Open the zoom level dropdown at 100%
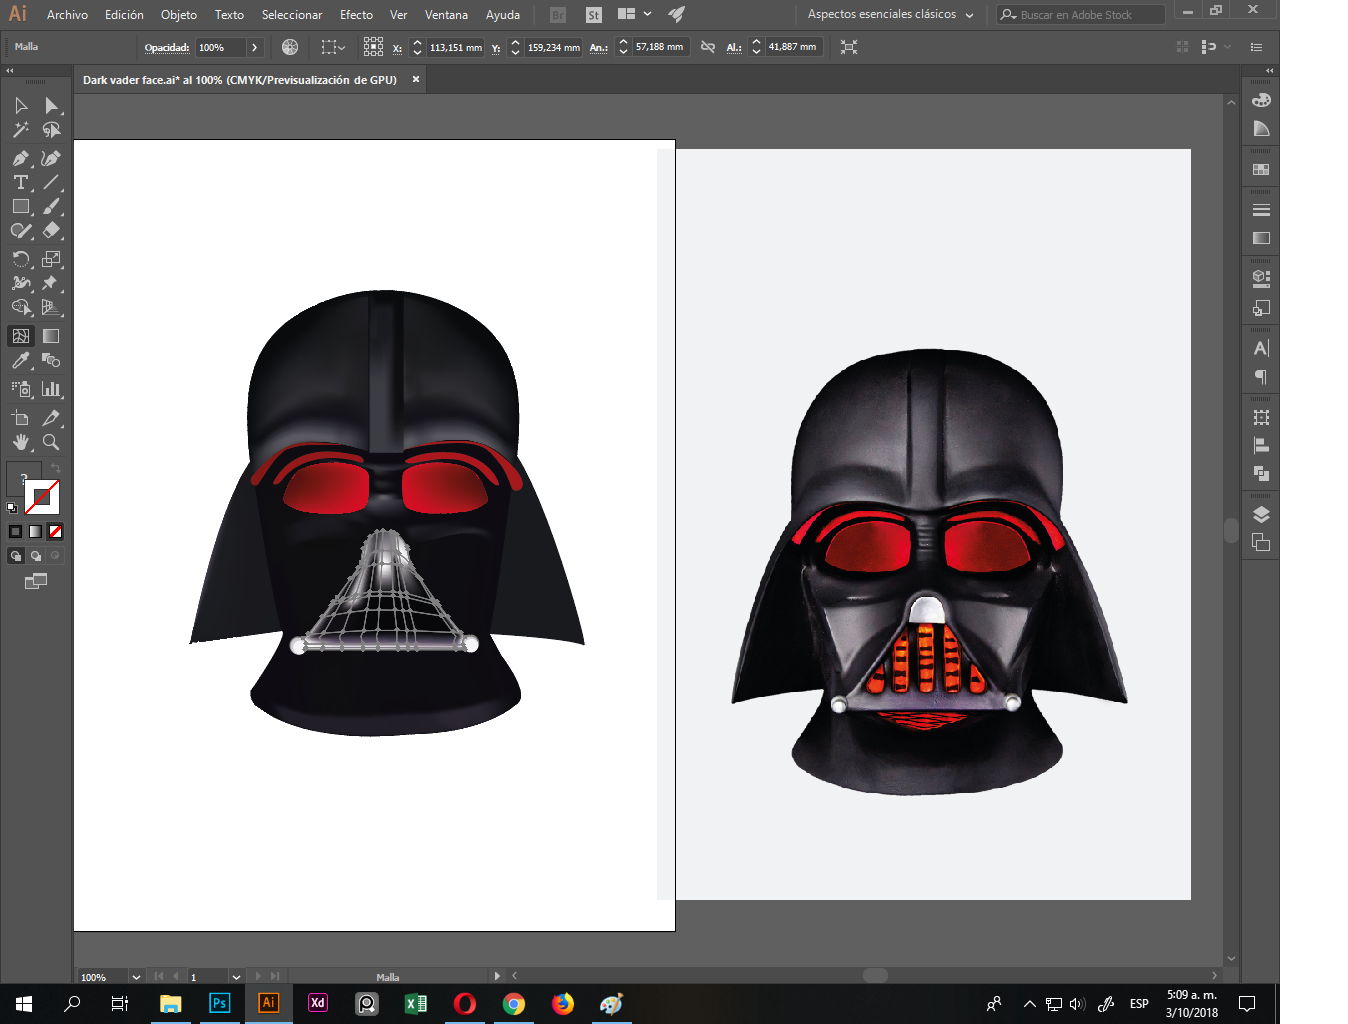The height and width of the screenshot is (1024, 1348). (x=136, y=977)
